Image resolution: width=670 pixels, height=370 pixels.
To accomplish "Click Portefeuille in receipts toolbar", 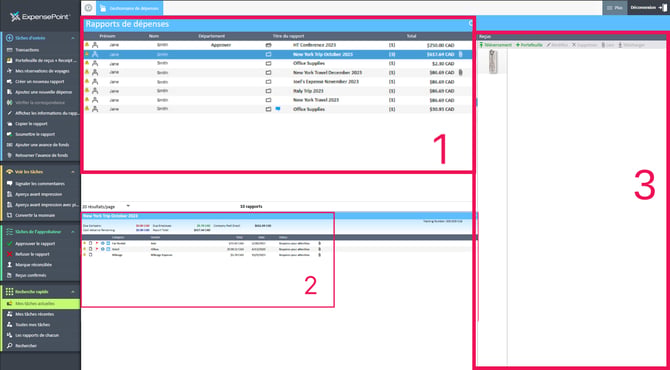I will 529,45.
